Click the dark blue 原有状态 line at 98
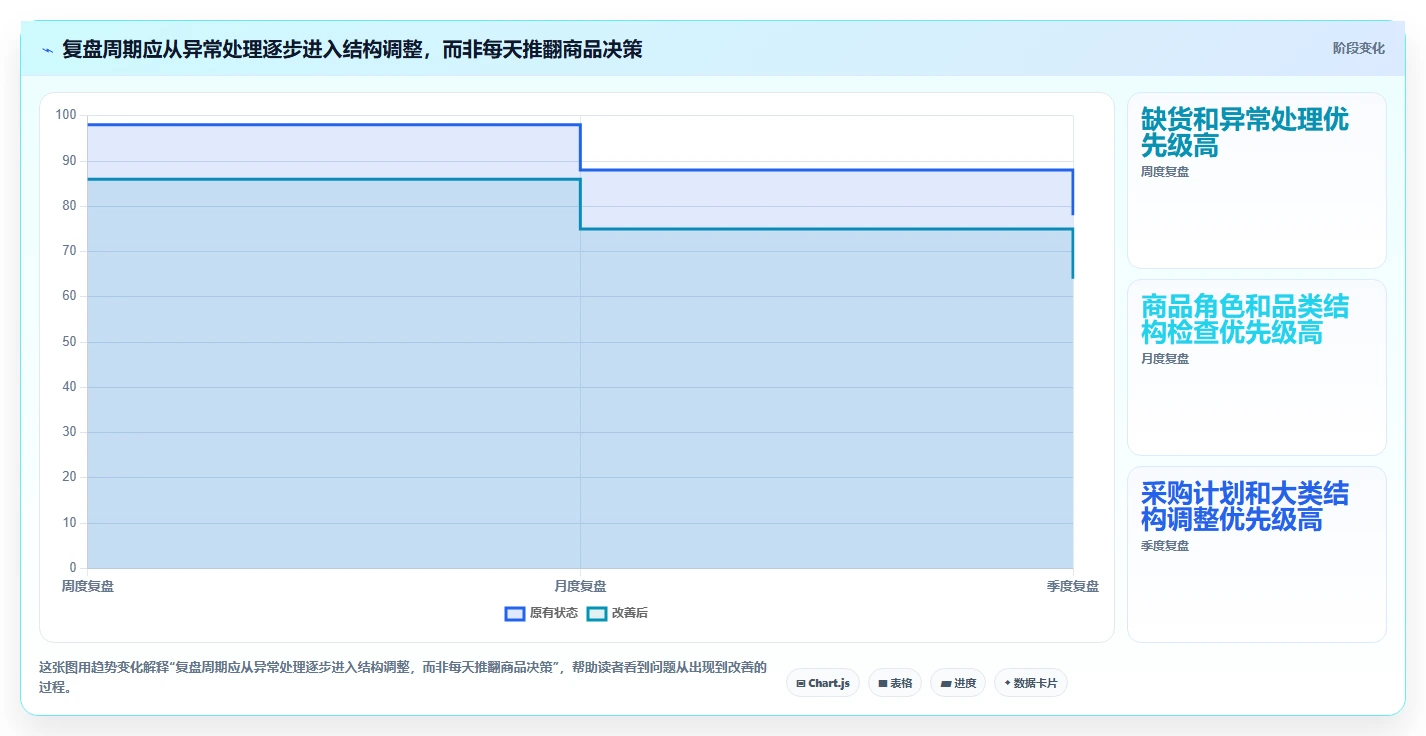This screenshot has height=736, width=1426. (334, 125)
